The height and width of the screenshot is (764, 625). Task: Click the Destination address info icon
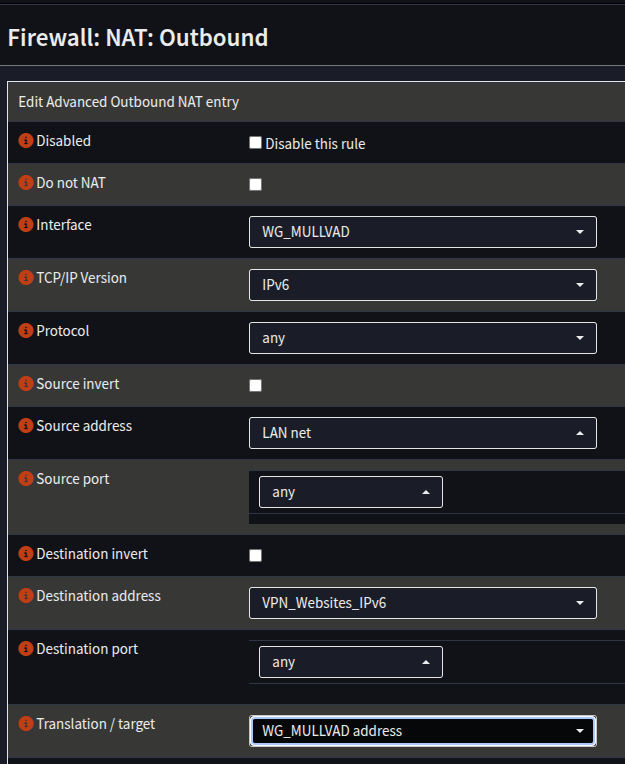(x=26, y=596)
